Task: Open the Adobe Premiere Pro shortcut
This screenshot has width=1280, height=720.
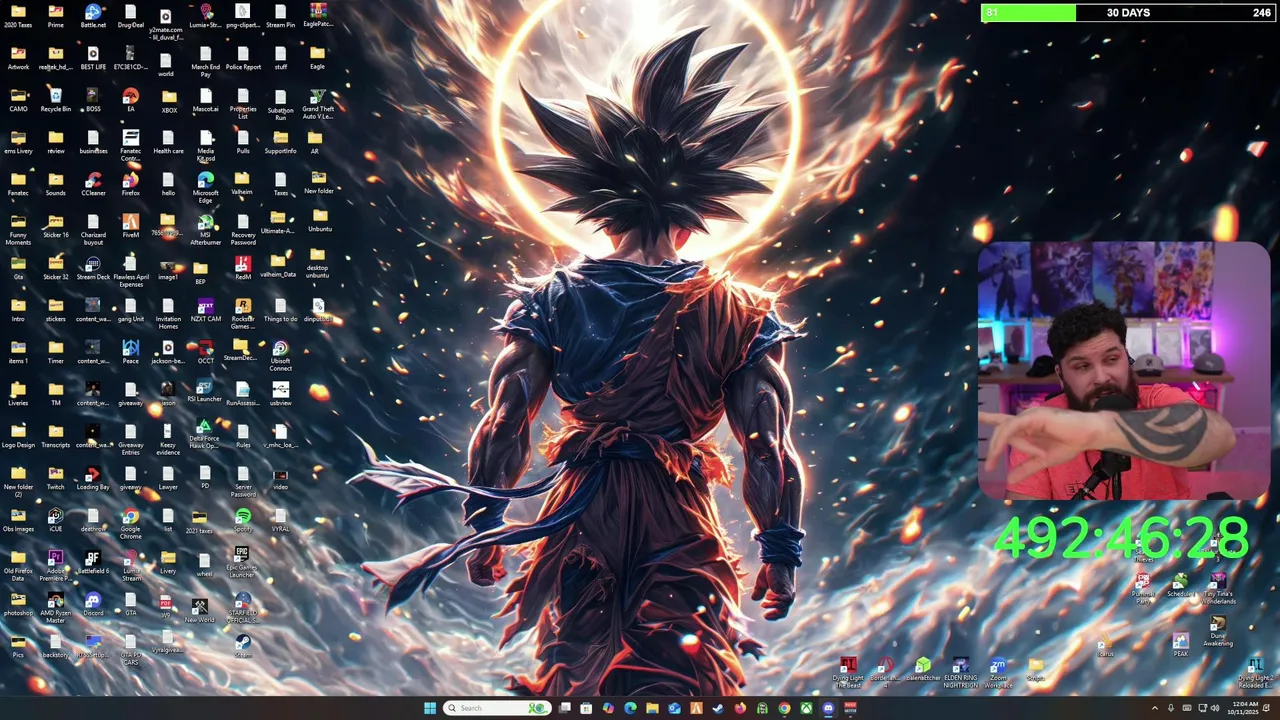Action: (x=56, y=565)
